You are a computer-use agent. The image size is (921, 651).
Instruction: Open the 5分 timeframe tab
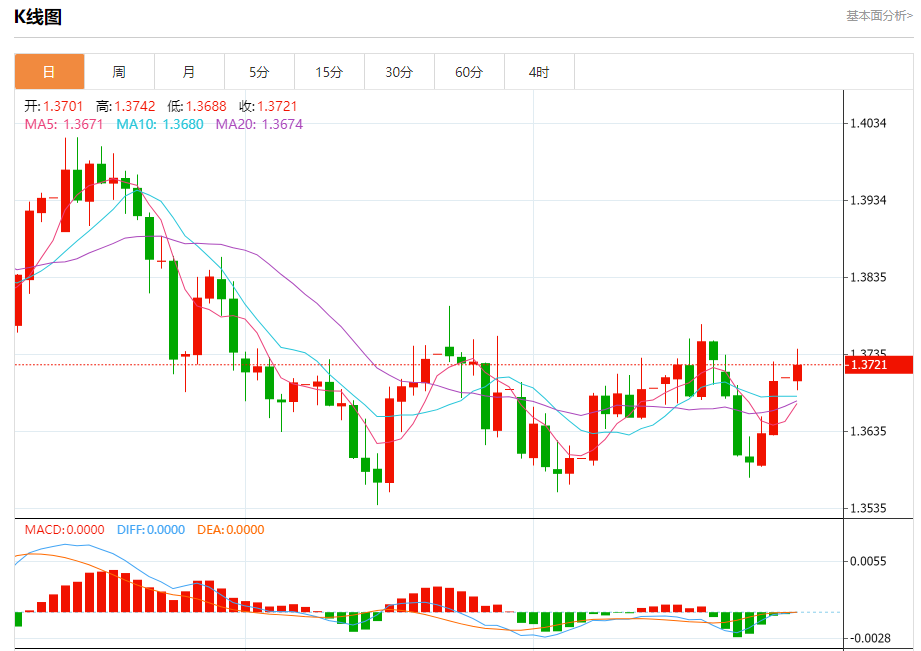(x=259, y=72)
